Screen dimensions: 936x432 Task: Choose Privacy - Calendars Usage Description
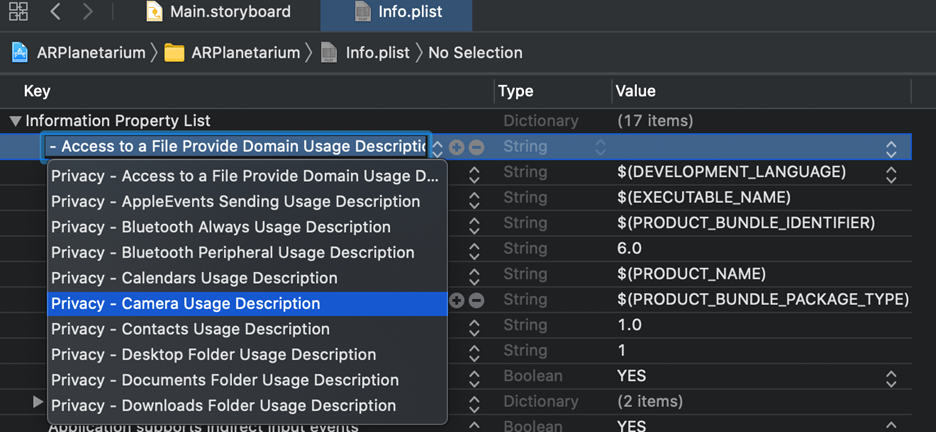247,278
